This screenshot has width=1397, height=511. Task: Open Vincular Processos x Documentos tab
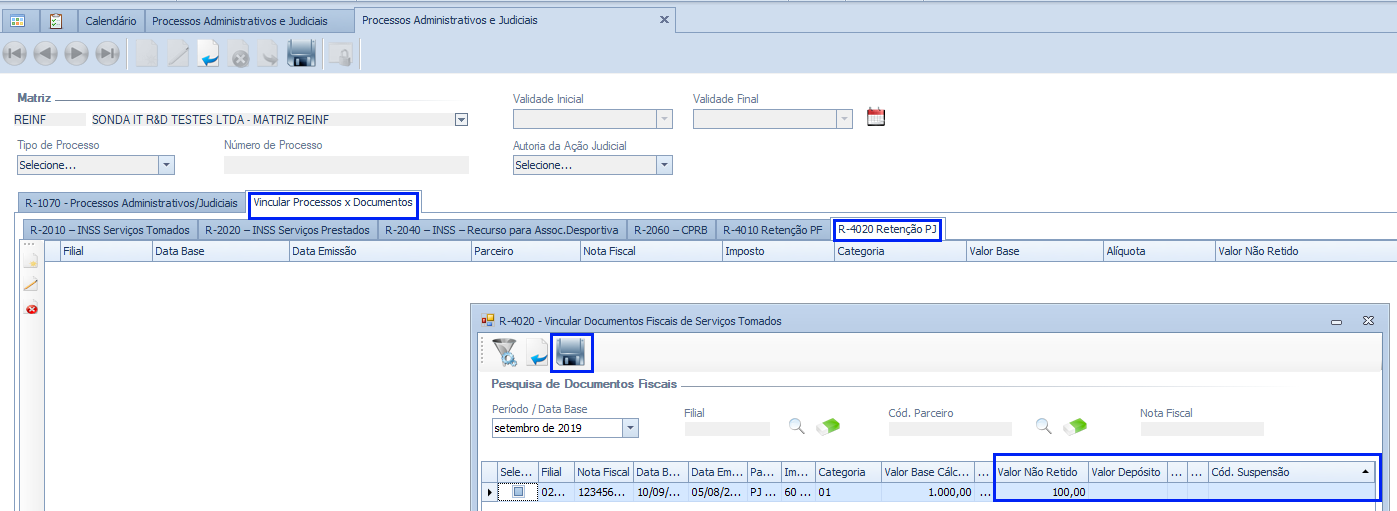pyautogui.click(x=333, y=202)
